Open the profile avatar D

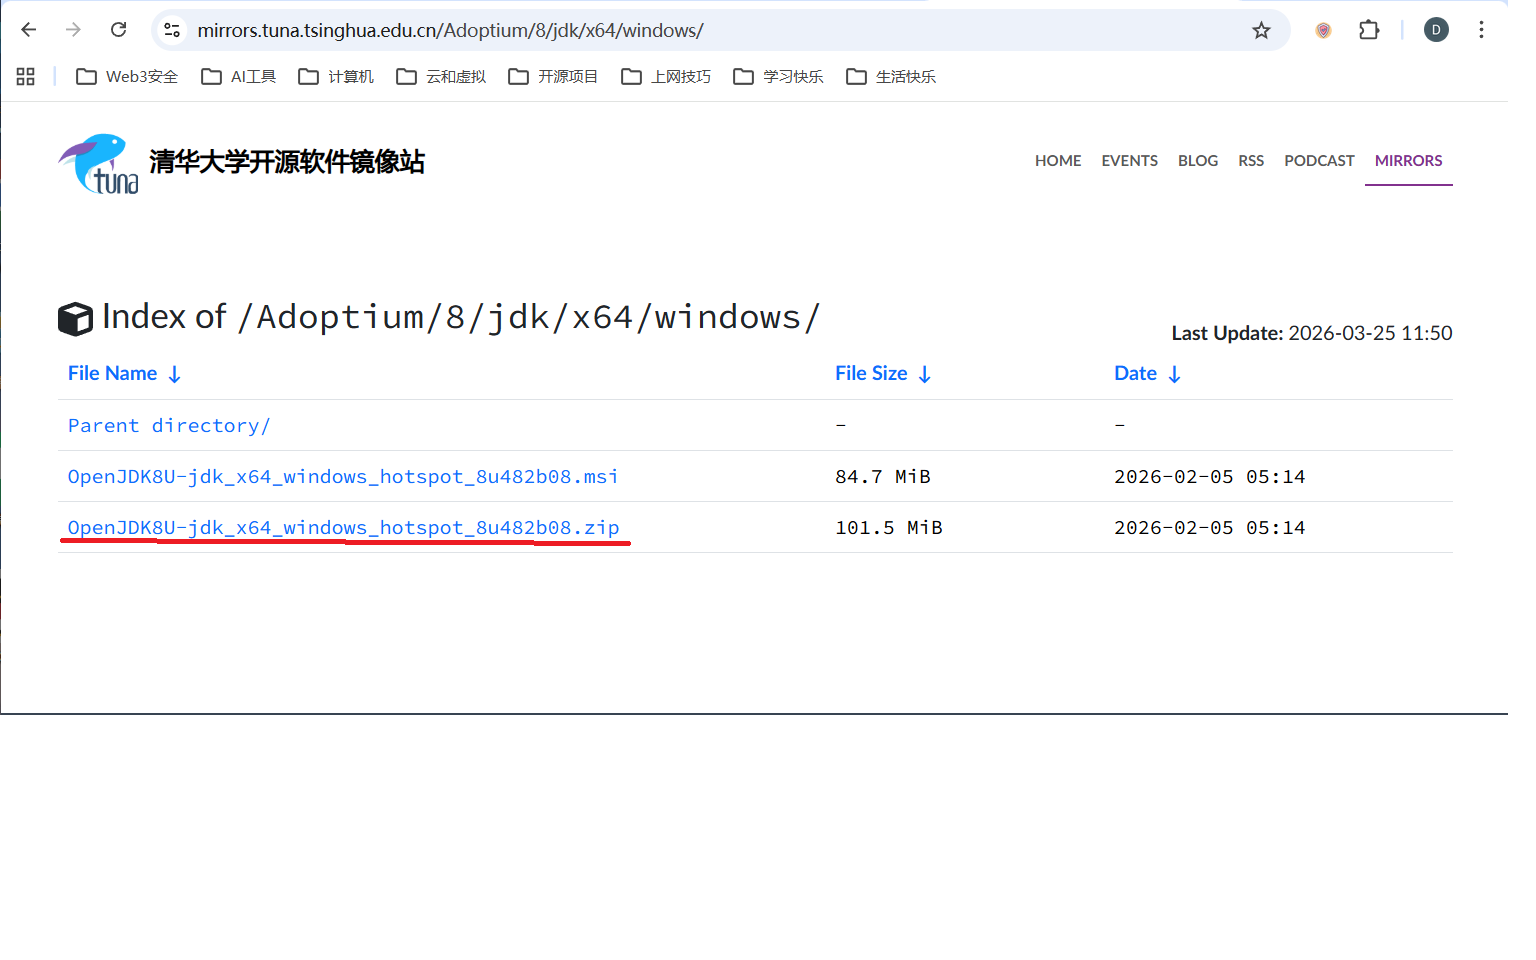(1436, 30)
